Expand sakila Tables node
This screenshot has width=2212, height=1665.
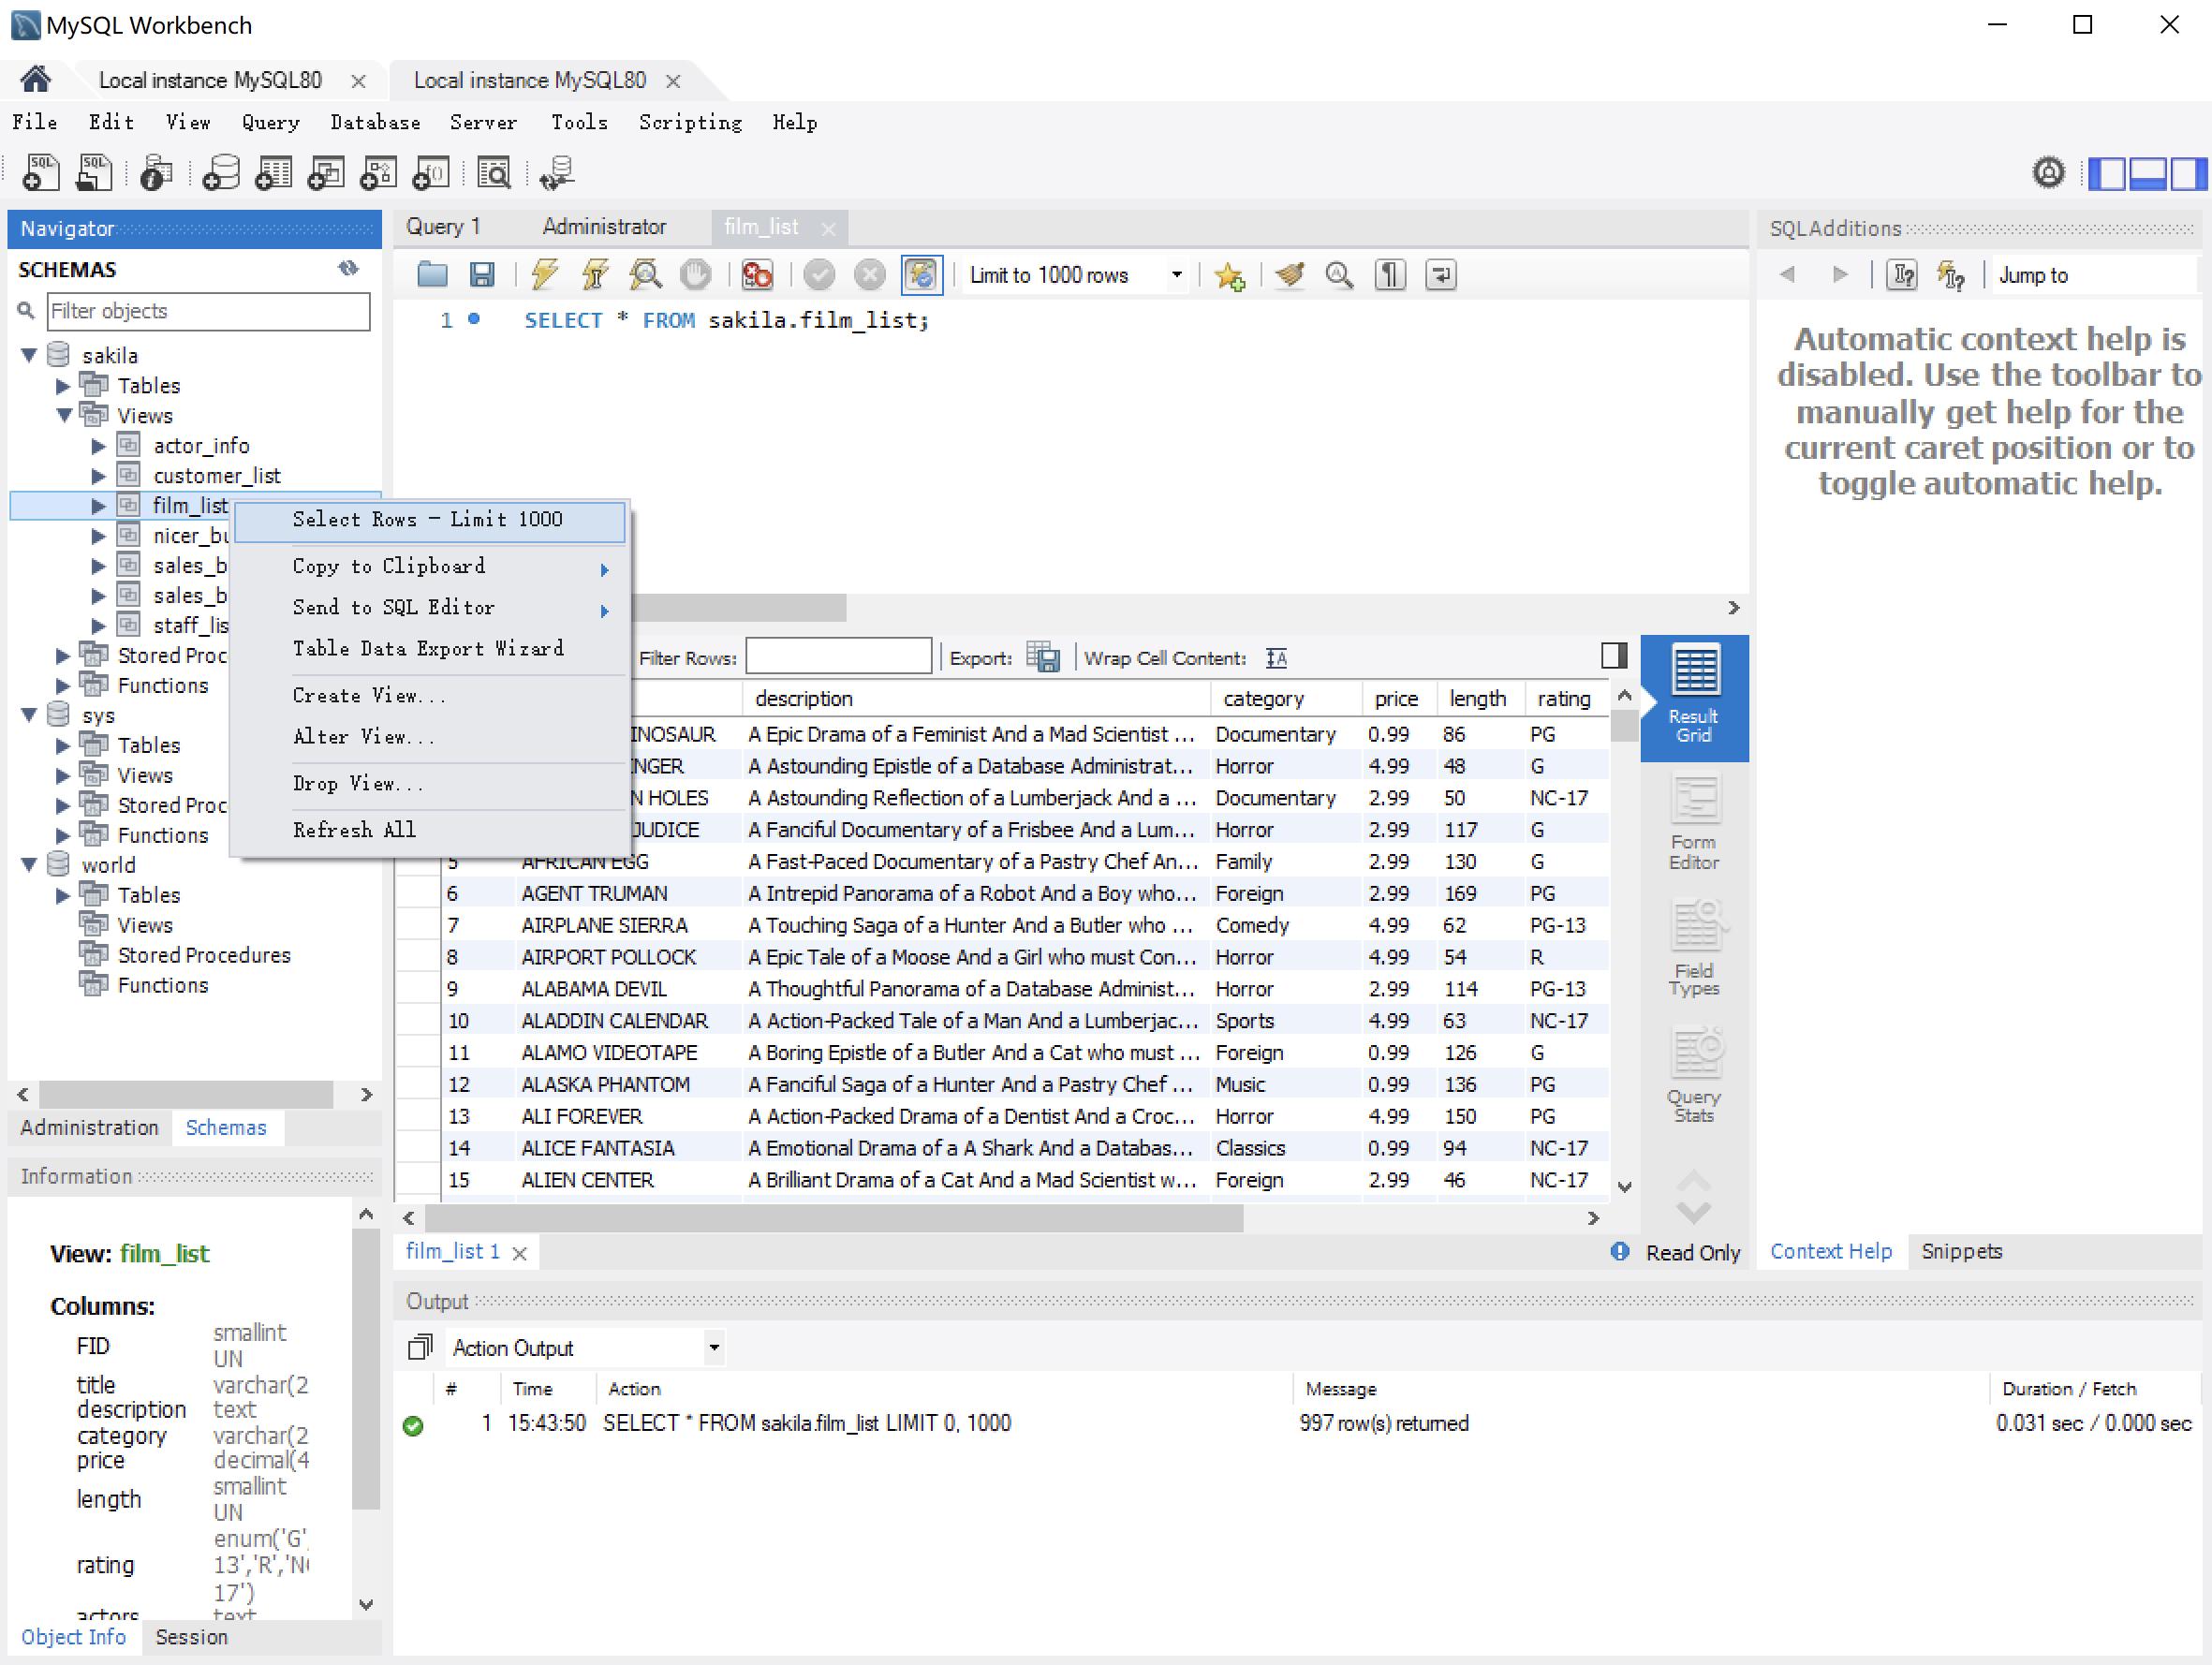[63, 385]
